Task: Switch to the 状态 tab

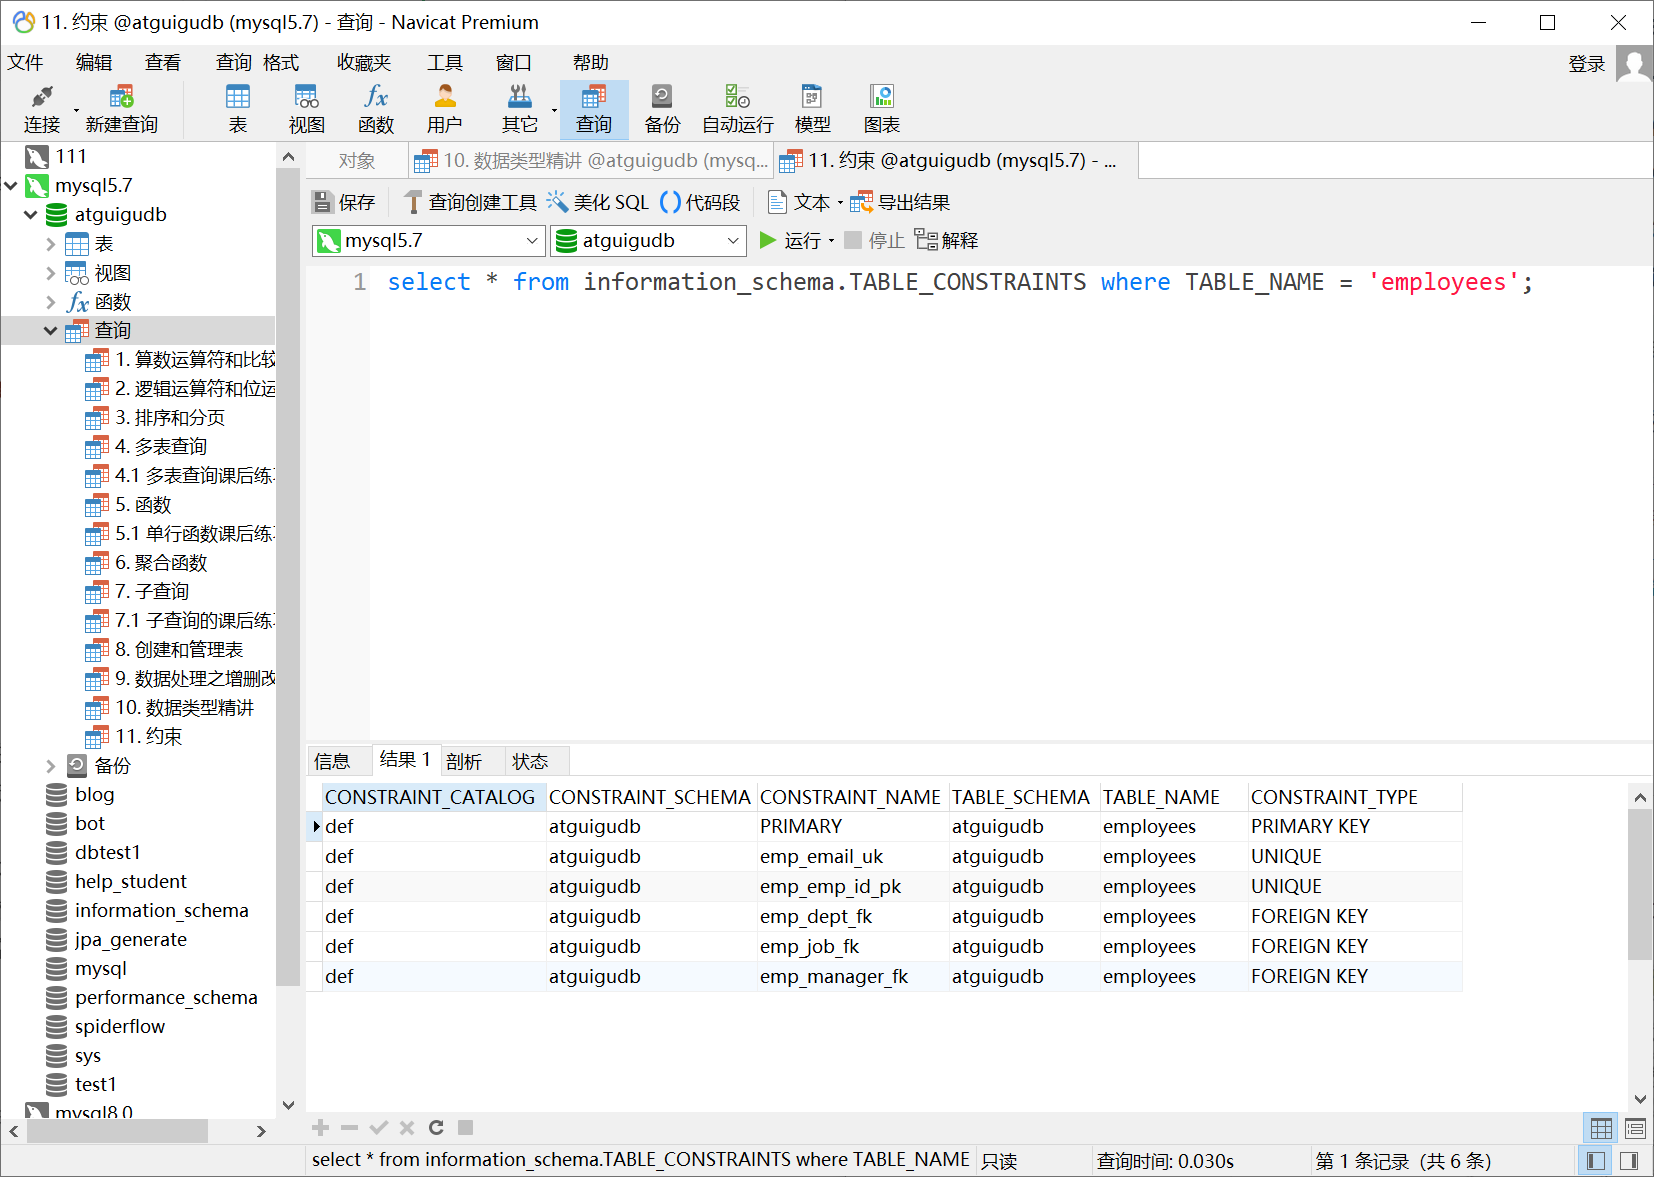Action: click(530, 762)
